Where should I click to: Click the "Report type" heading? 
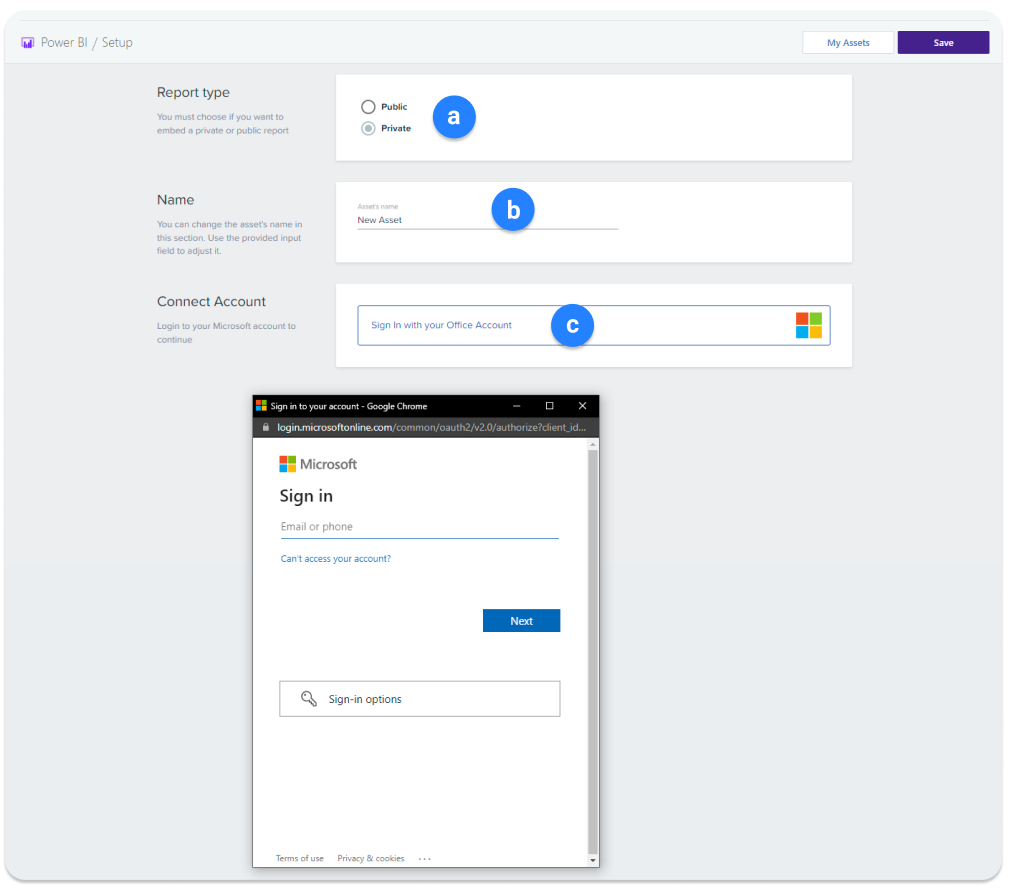[193, 92]
